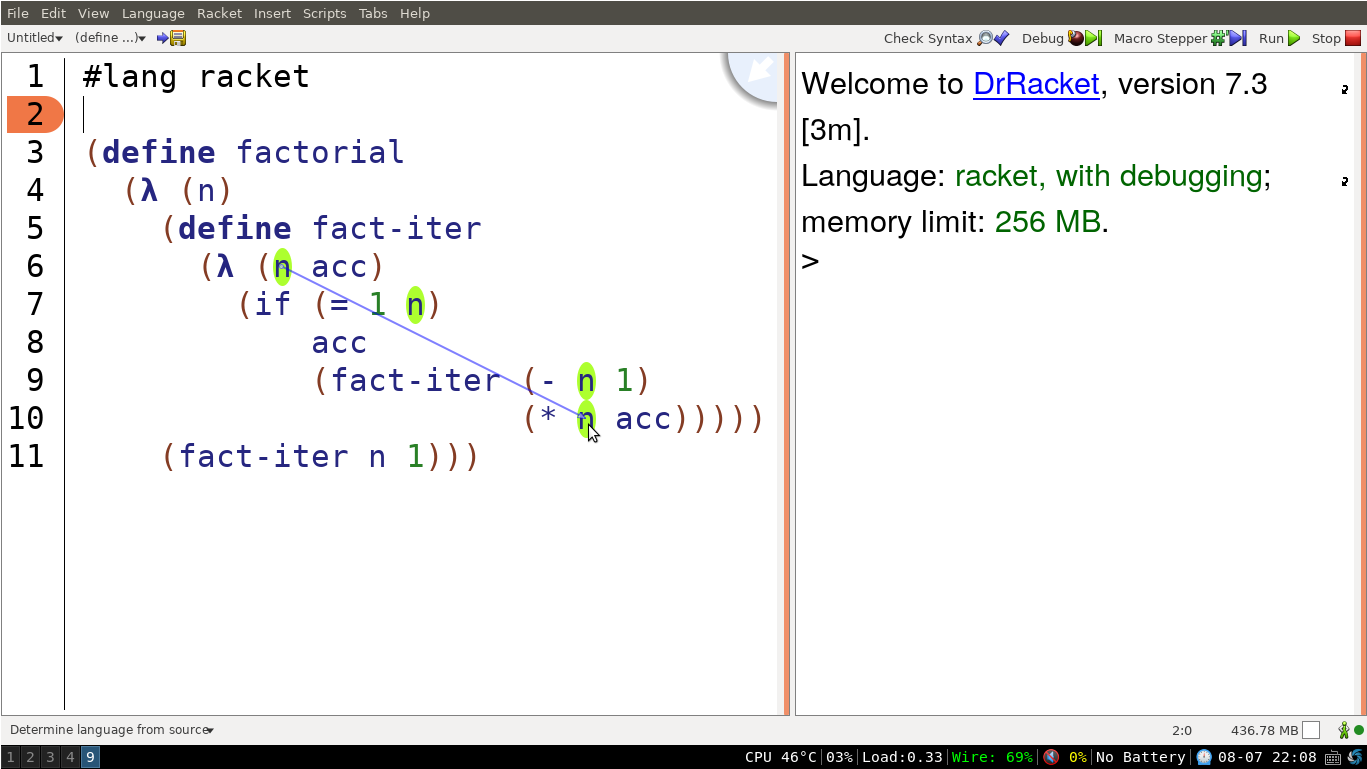Open 'Determine language from source' chooser
1367x769 pixels.
[x=112, y=730]
